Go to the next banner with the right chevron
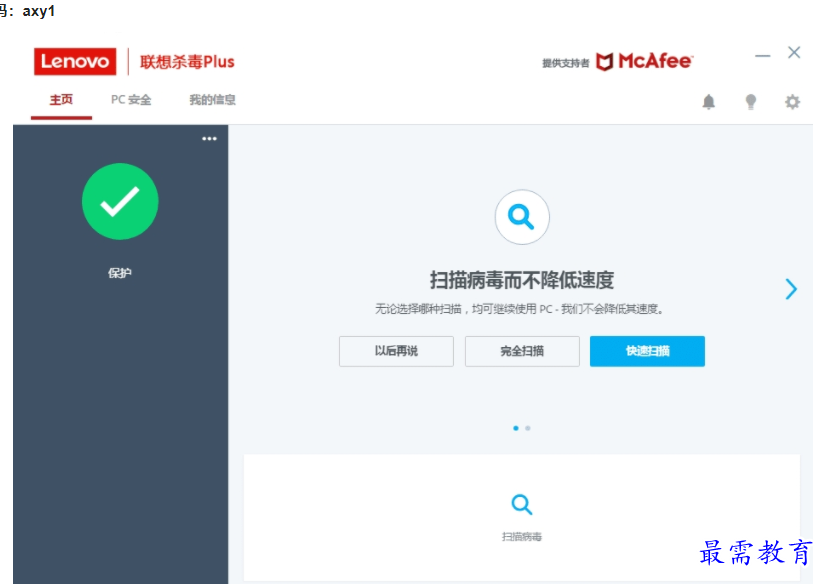This screenshot has width=821, height=584. (x=791, y=289)
